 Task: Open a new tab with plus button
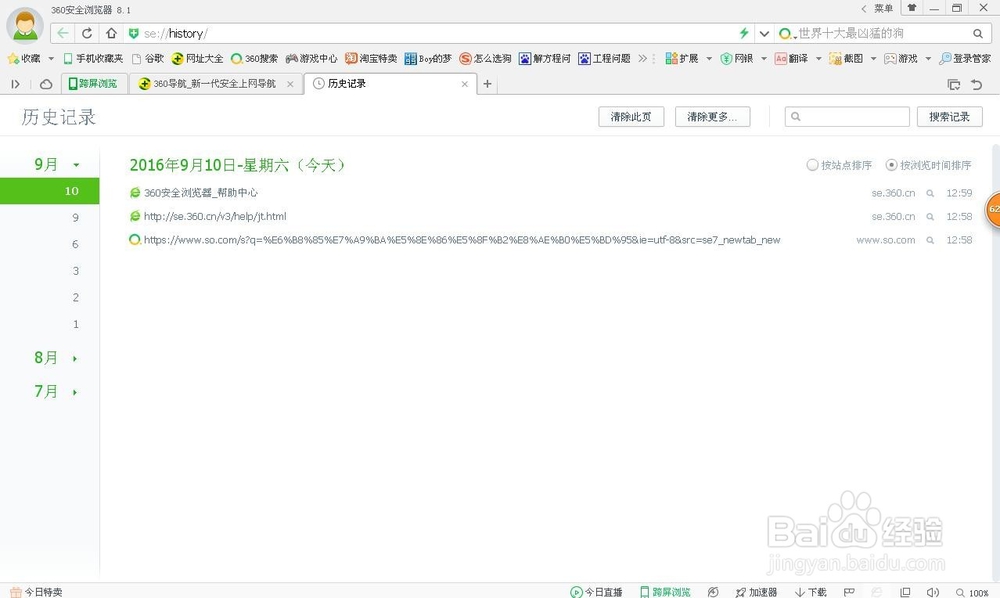coord(487,84)
